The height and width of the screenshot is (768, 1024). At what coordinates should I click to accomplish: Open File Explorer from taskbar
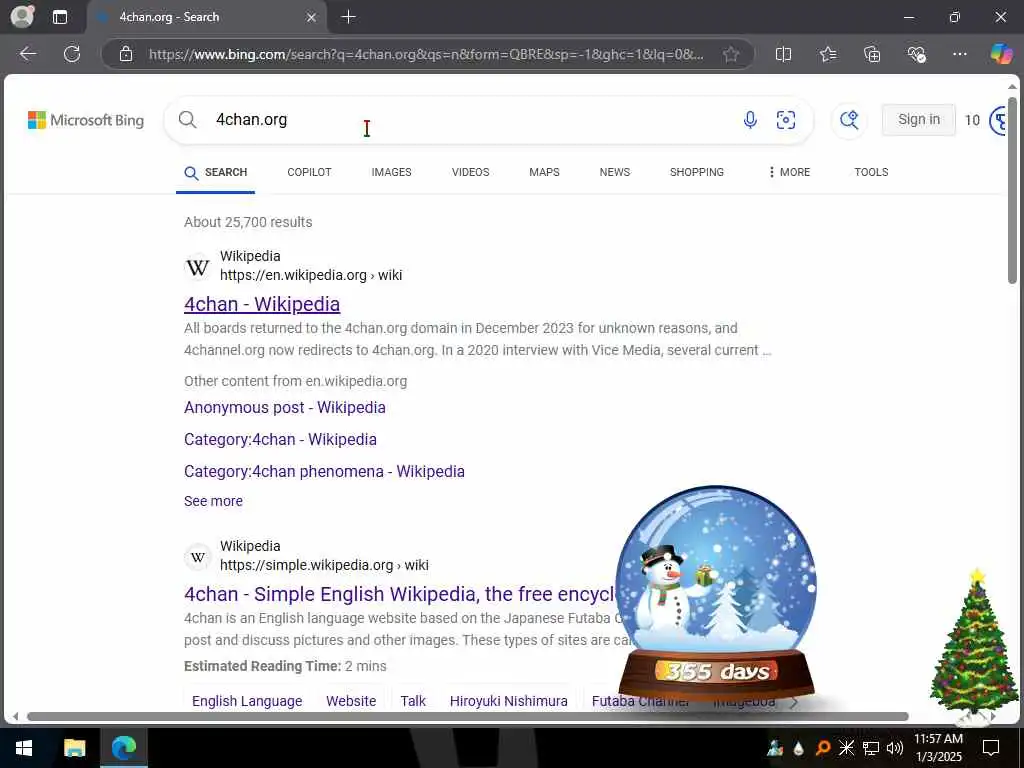(74, 748)
